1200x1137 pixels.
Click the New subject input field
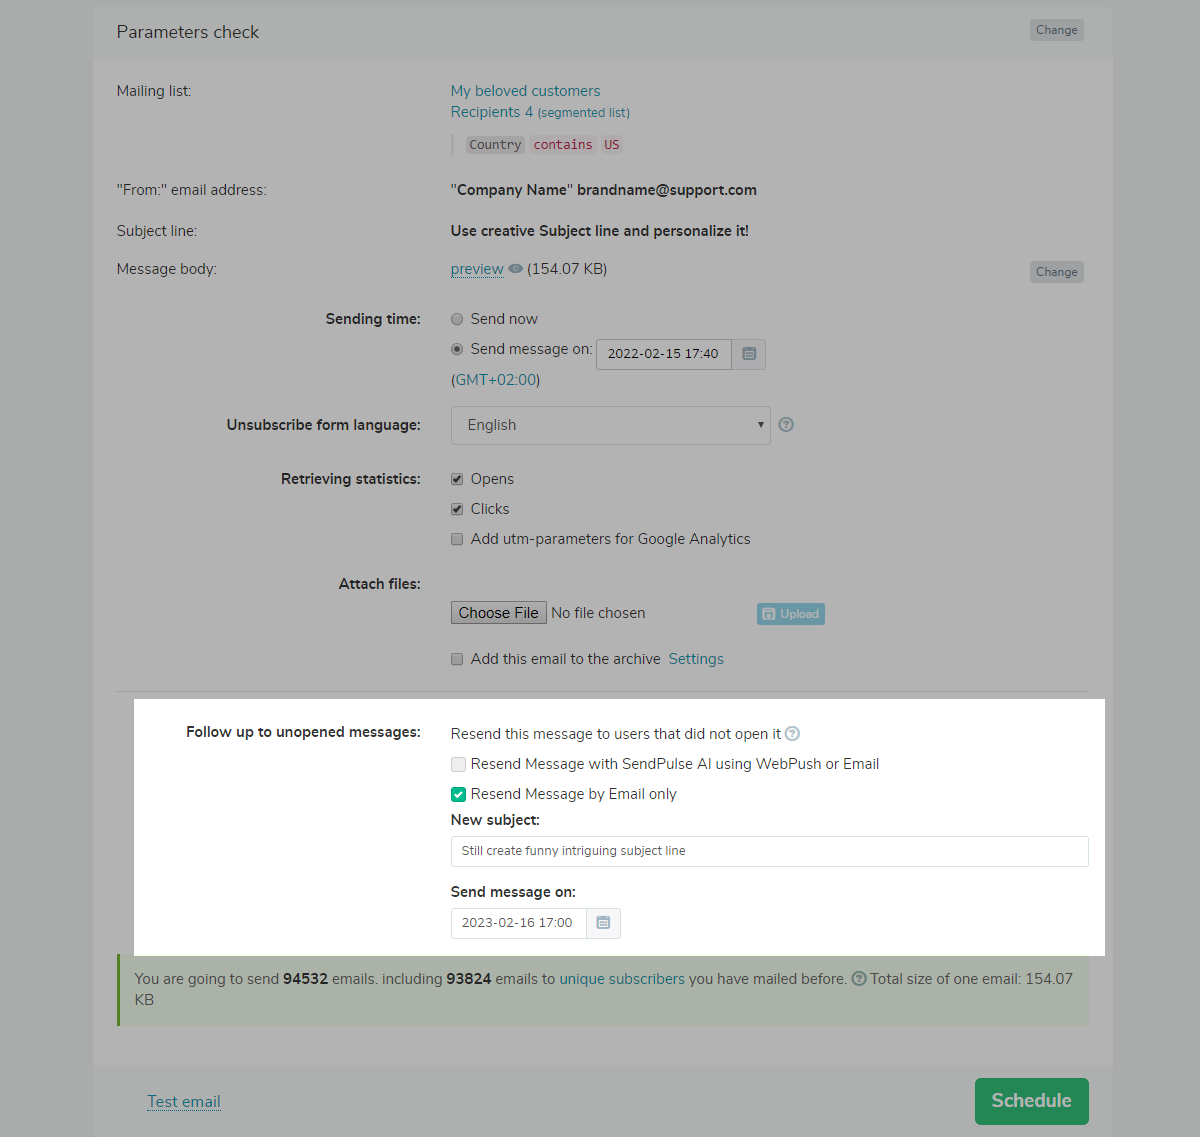[769, 851]
